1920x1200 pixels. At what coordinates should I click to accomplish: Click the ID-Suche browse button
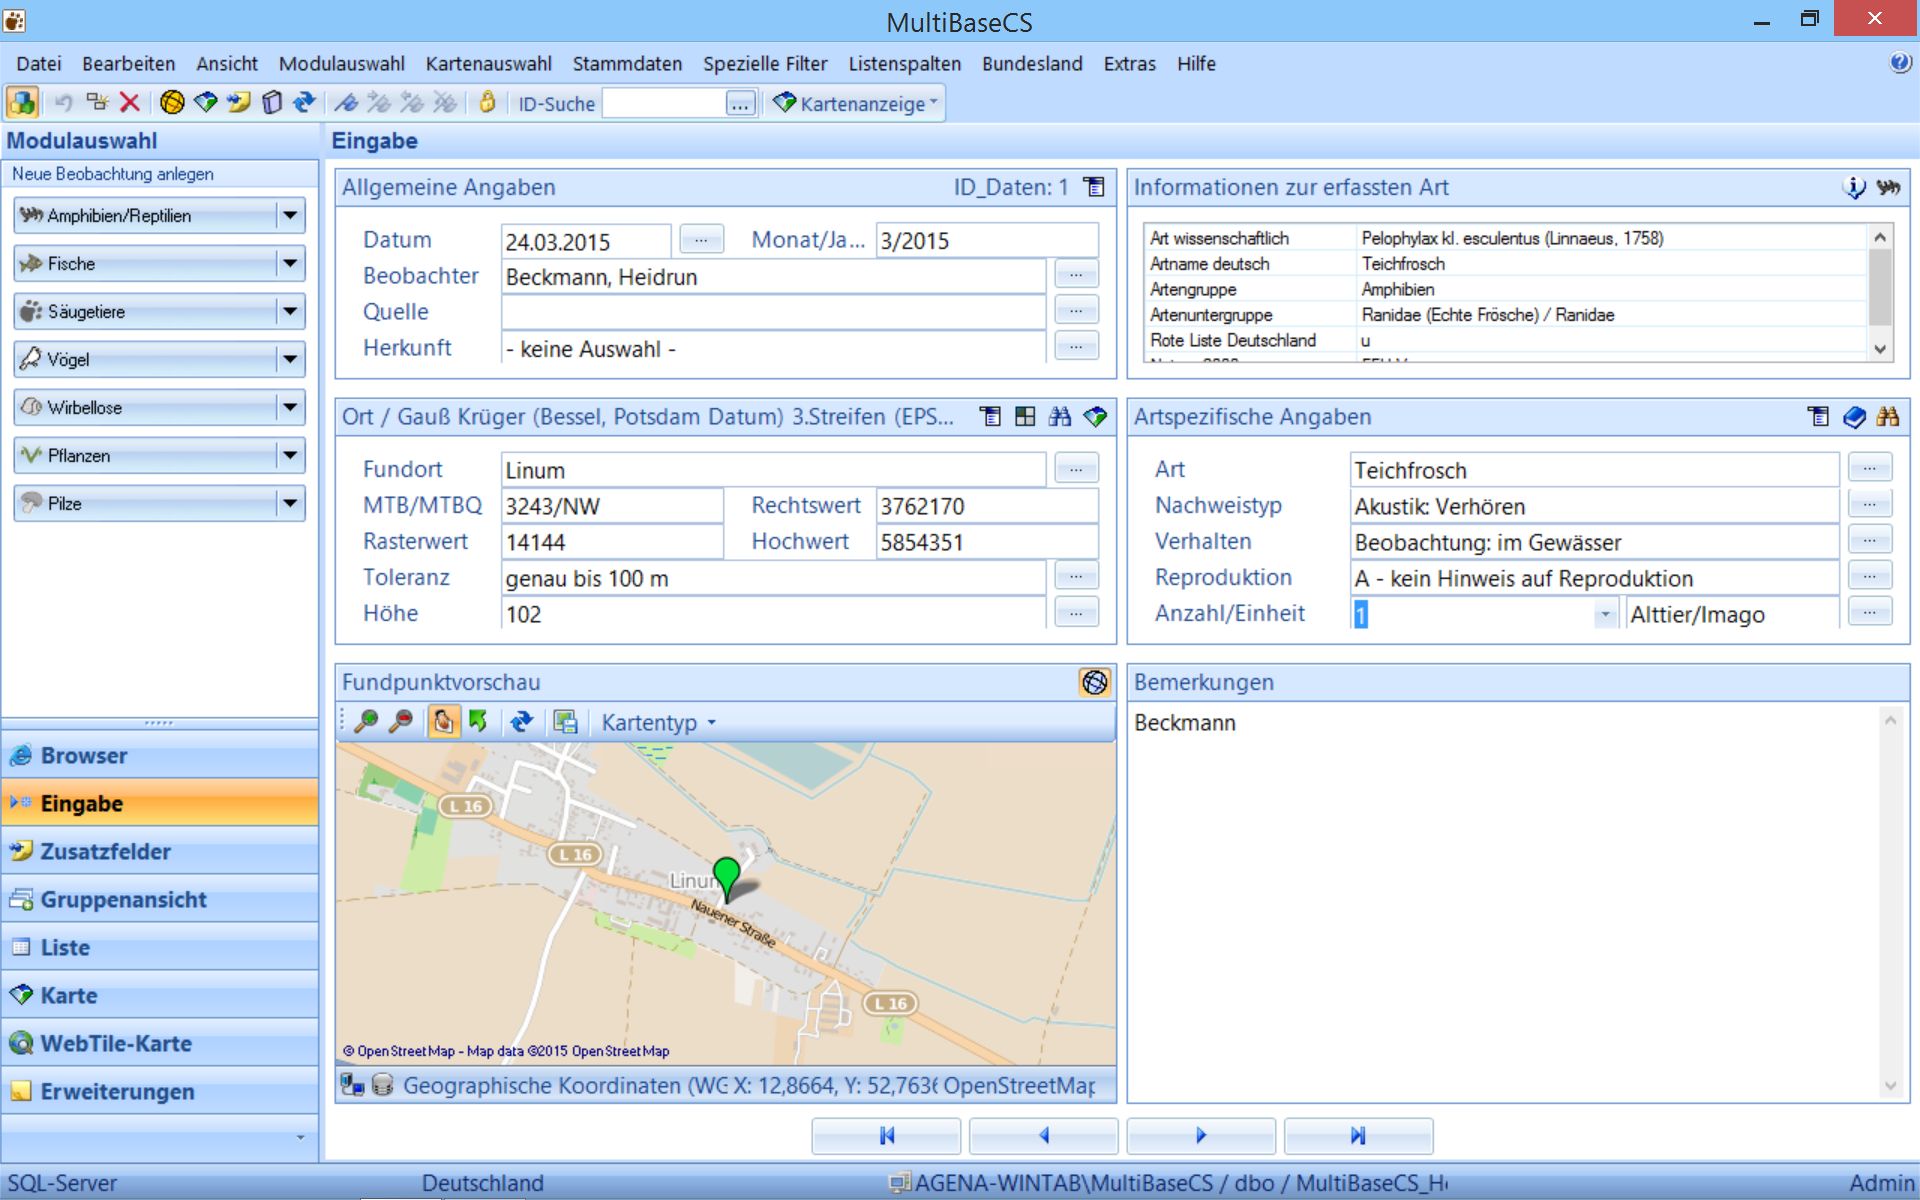coord(740,104)
